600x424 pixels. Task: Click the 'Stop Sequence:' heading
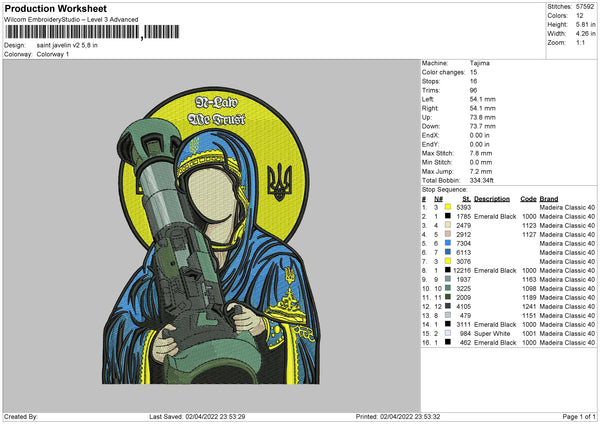coord(445,190)
